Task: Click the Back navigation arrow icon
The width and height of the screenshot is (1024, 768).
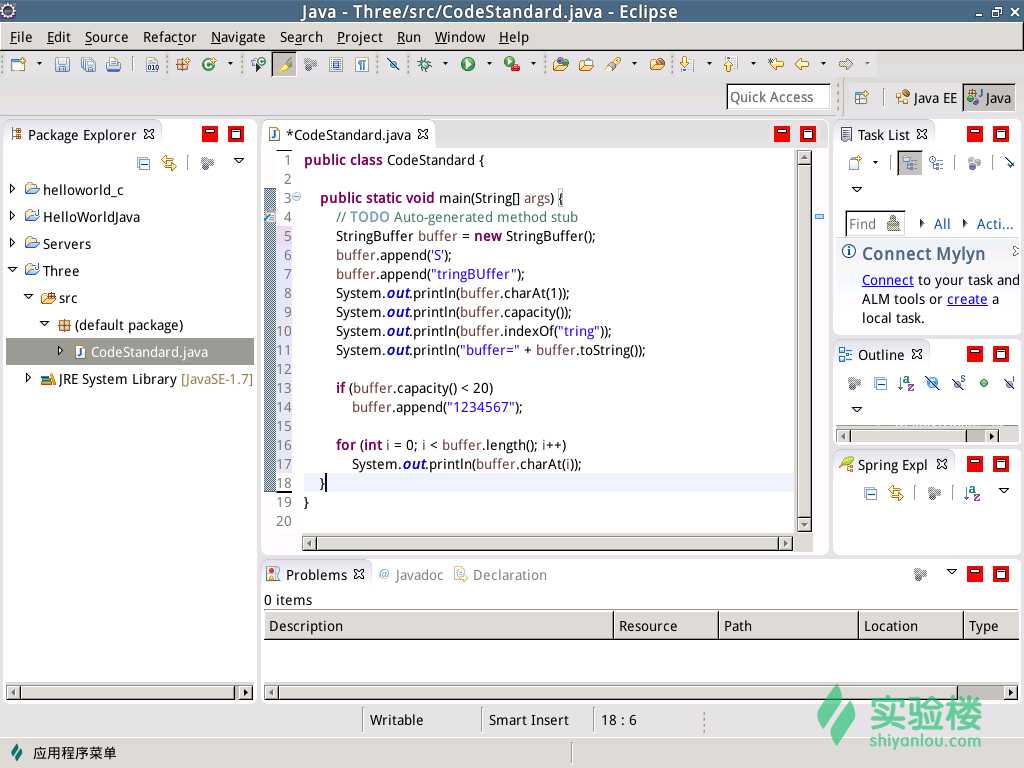Action: [x=802, y=64]
